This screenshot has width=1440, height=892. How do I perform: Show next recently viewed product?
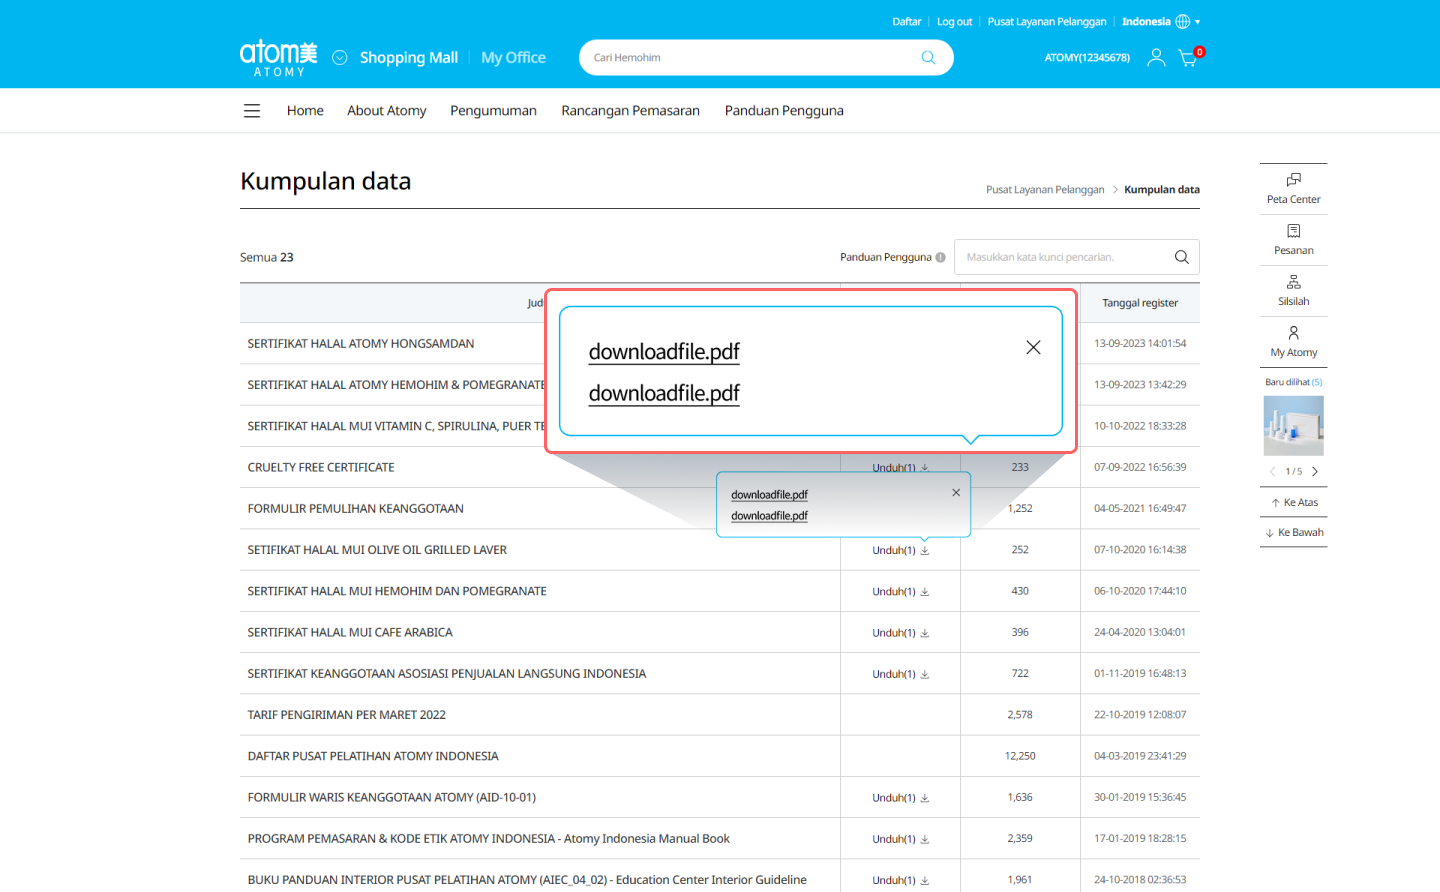tap(1315, 471)
